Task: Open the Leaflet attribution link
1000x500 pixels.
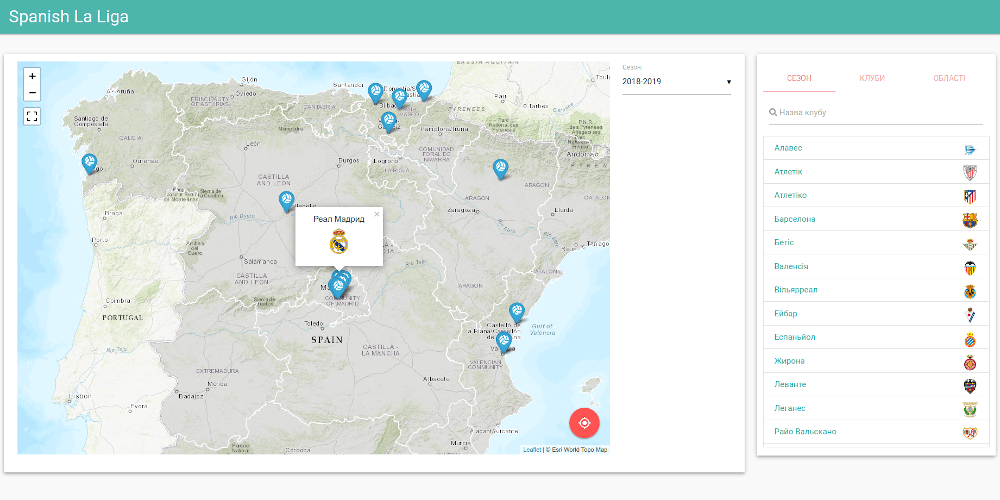Action: [532, 450]
